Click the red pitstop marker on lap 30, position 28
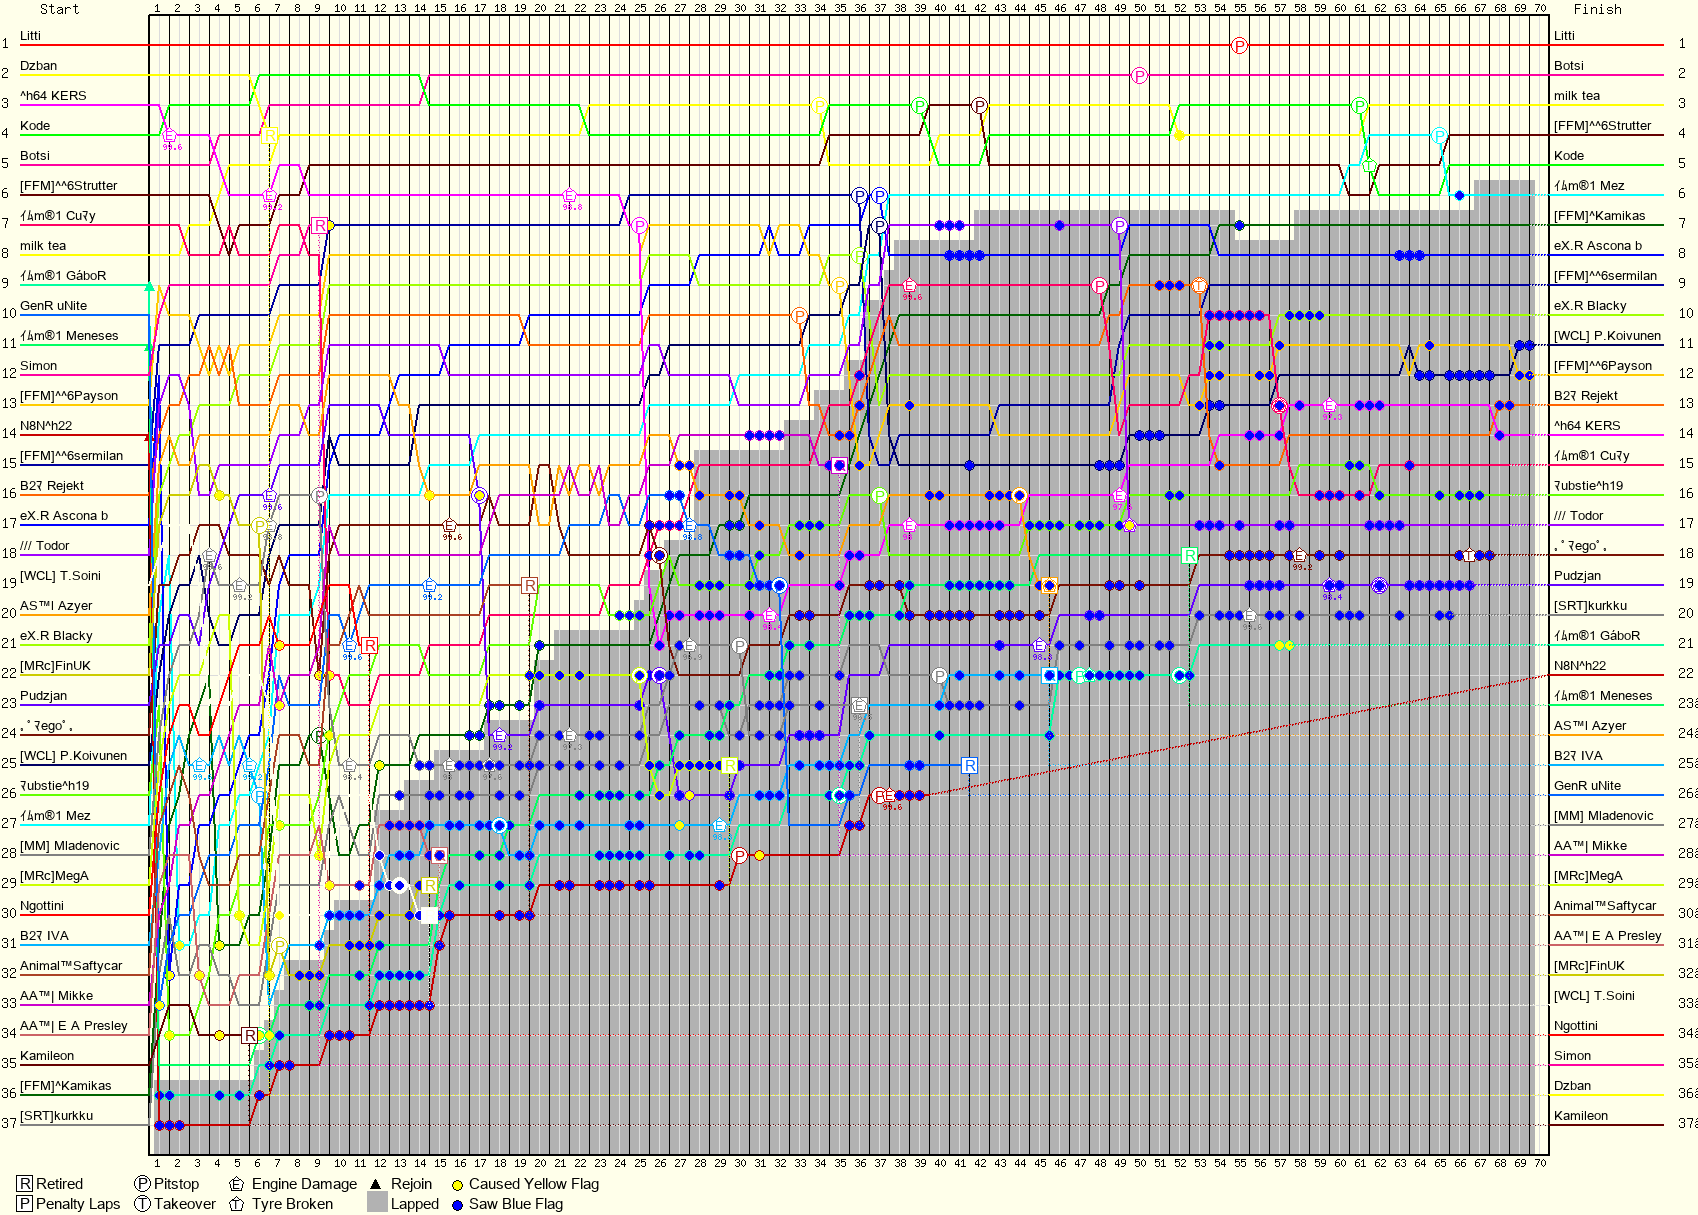 click(x=739, y=855)
